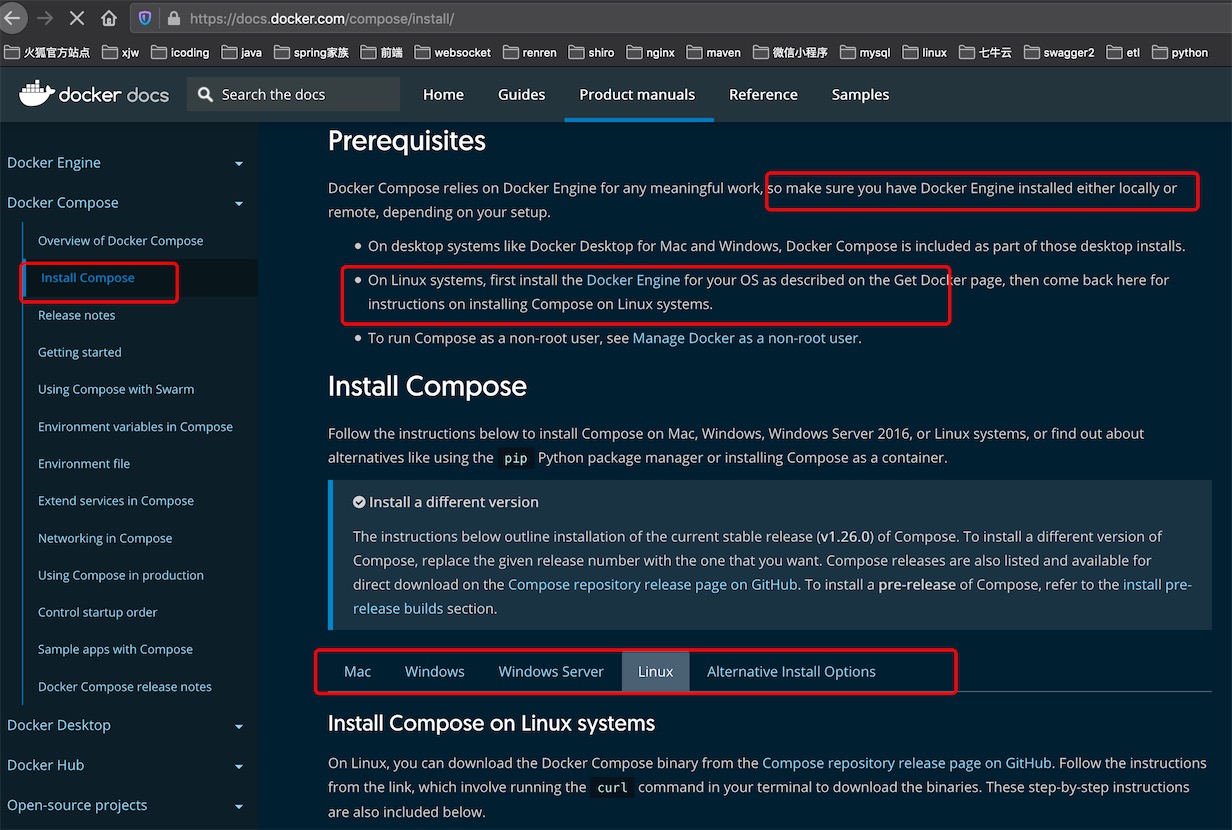Open Manage Docker as a non-root user link
Screen dimensions: 1232x830
[x=745, y=338]
